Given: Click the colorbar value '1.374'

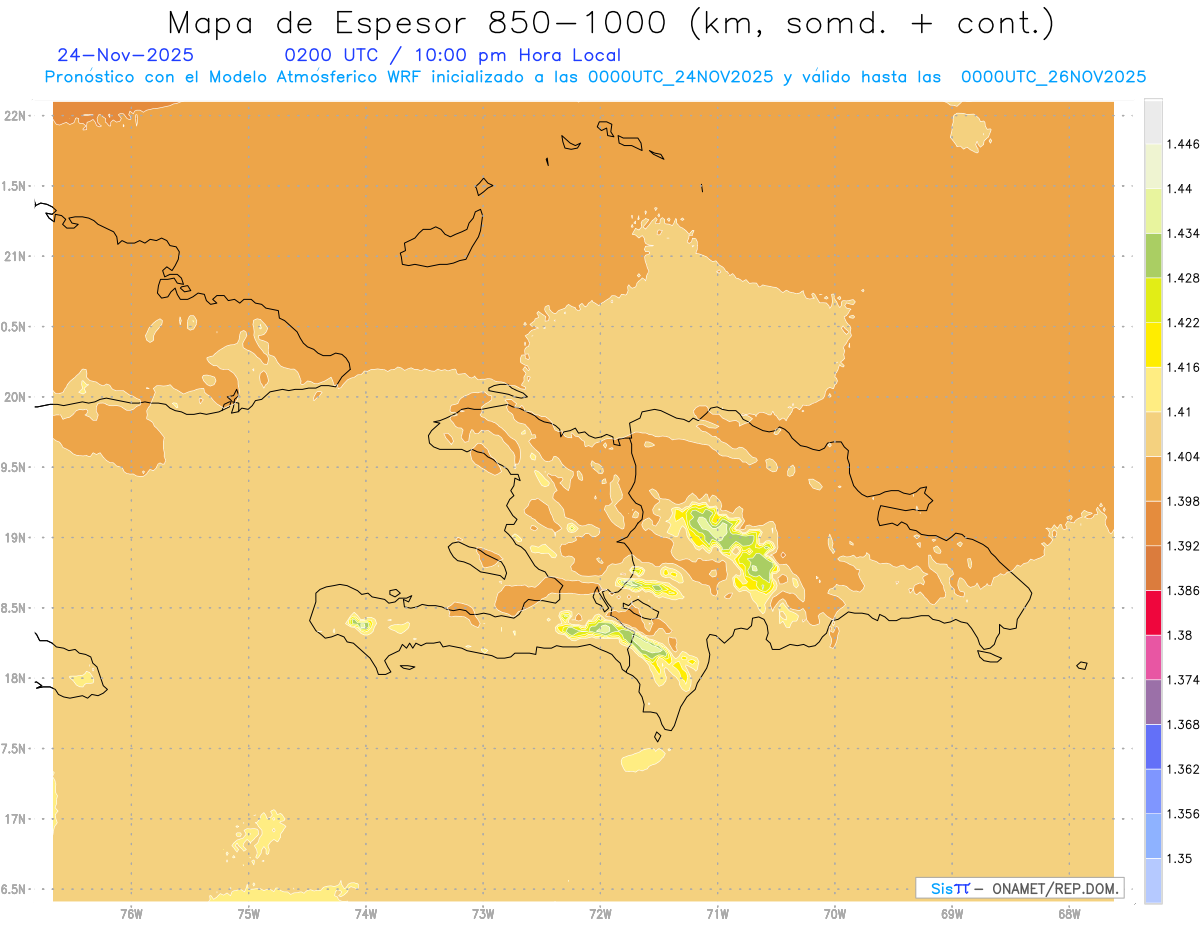Looking at the screenshot, I should point(1185,680).
